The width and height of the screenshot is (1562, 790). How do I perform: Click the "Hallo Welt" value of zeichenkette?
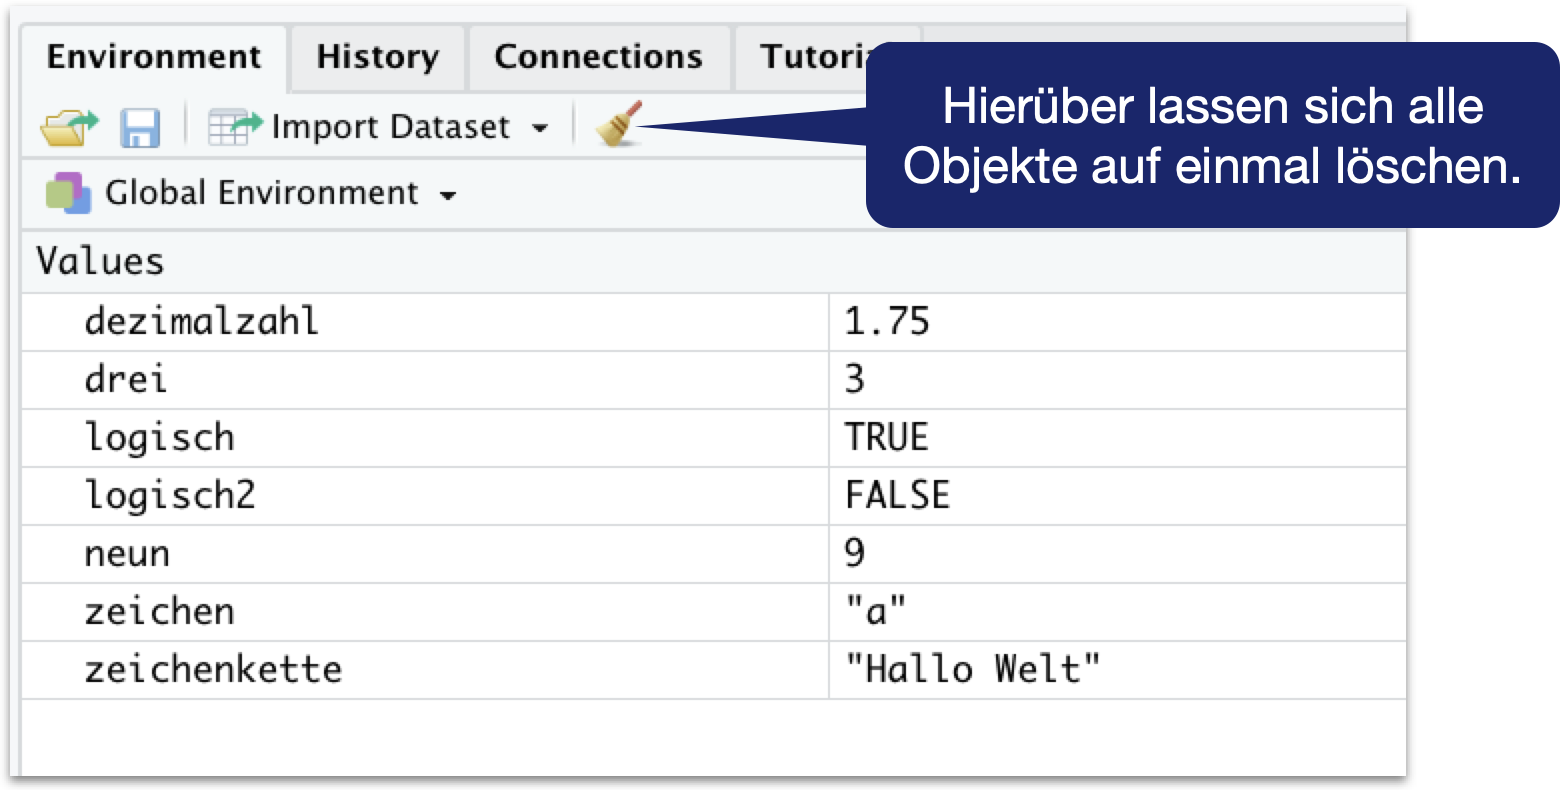pyautogui.click(x=972, y=669)
